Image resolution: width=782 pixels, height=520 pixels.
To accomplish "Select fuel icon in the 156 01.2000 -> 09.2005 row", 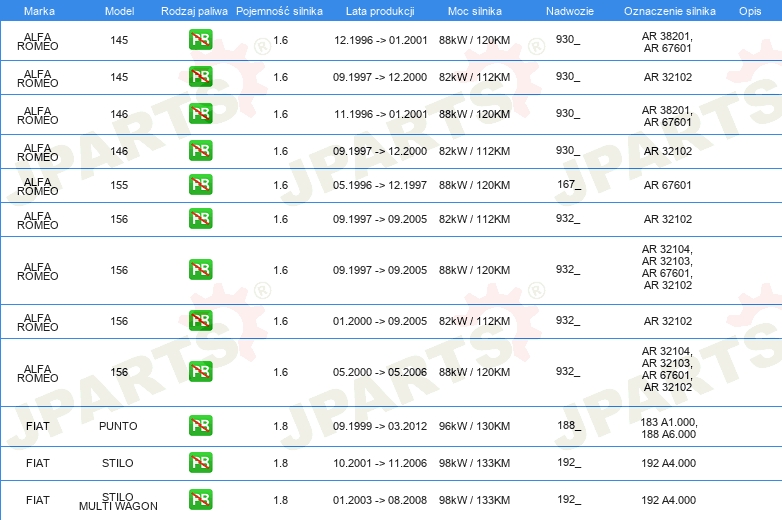I will [200, 321].
